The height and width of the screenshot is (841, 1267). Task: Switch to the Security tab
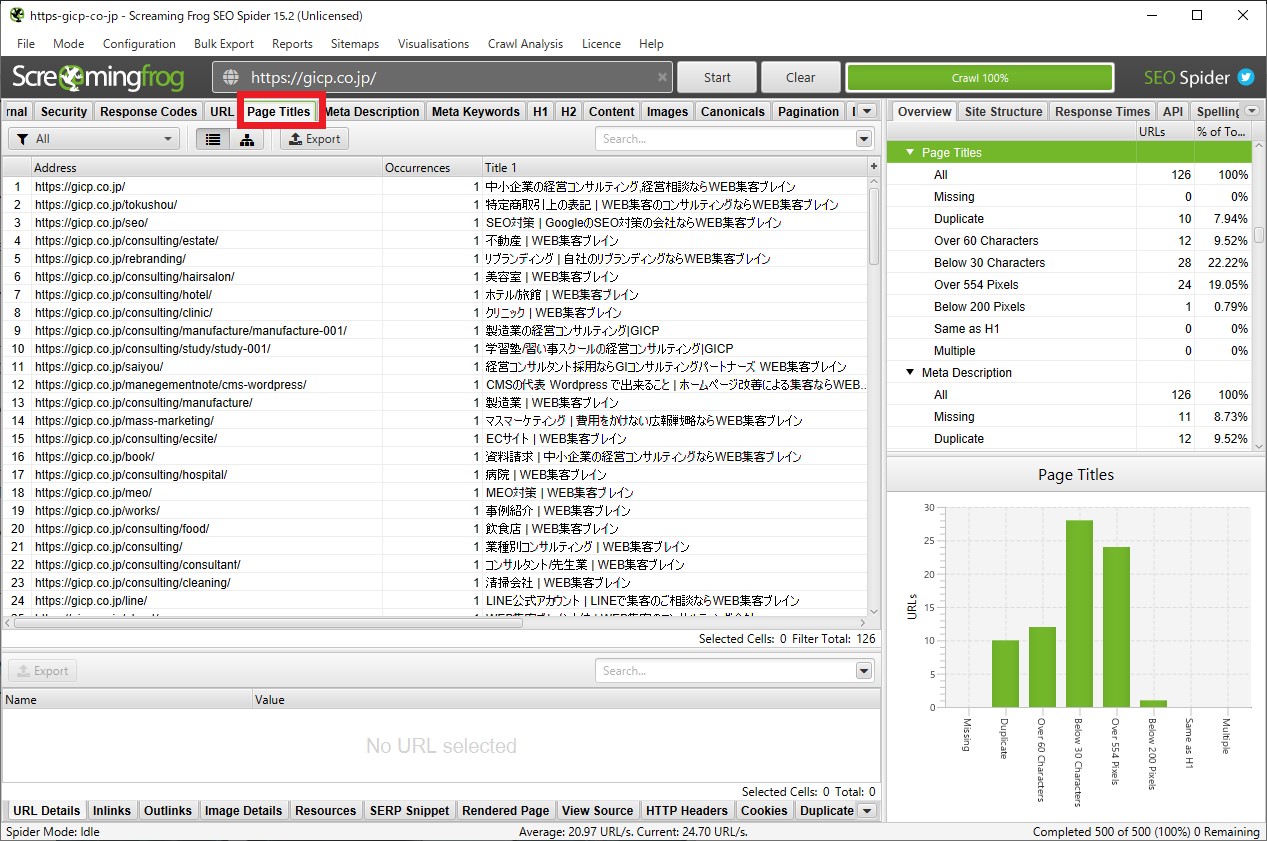pyautogui.click(x=64, y=112)
